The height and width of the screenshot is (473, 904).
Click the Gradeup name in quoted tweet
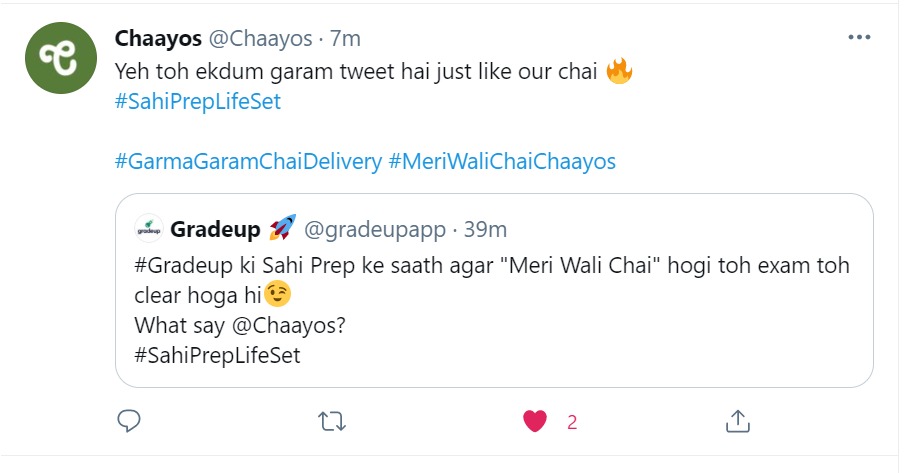pyautogui.click(x=216, y=229)
